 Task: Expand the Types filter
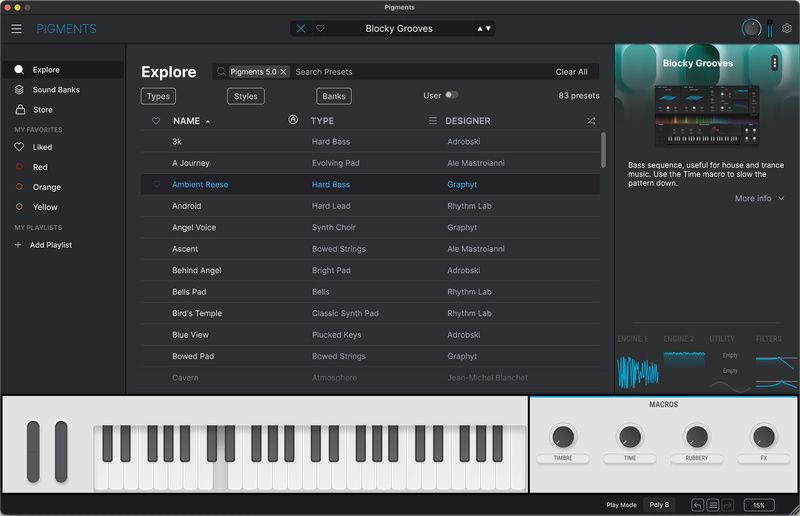[x=158, y=96]
